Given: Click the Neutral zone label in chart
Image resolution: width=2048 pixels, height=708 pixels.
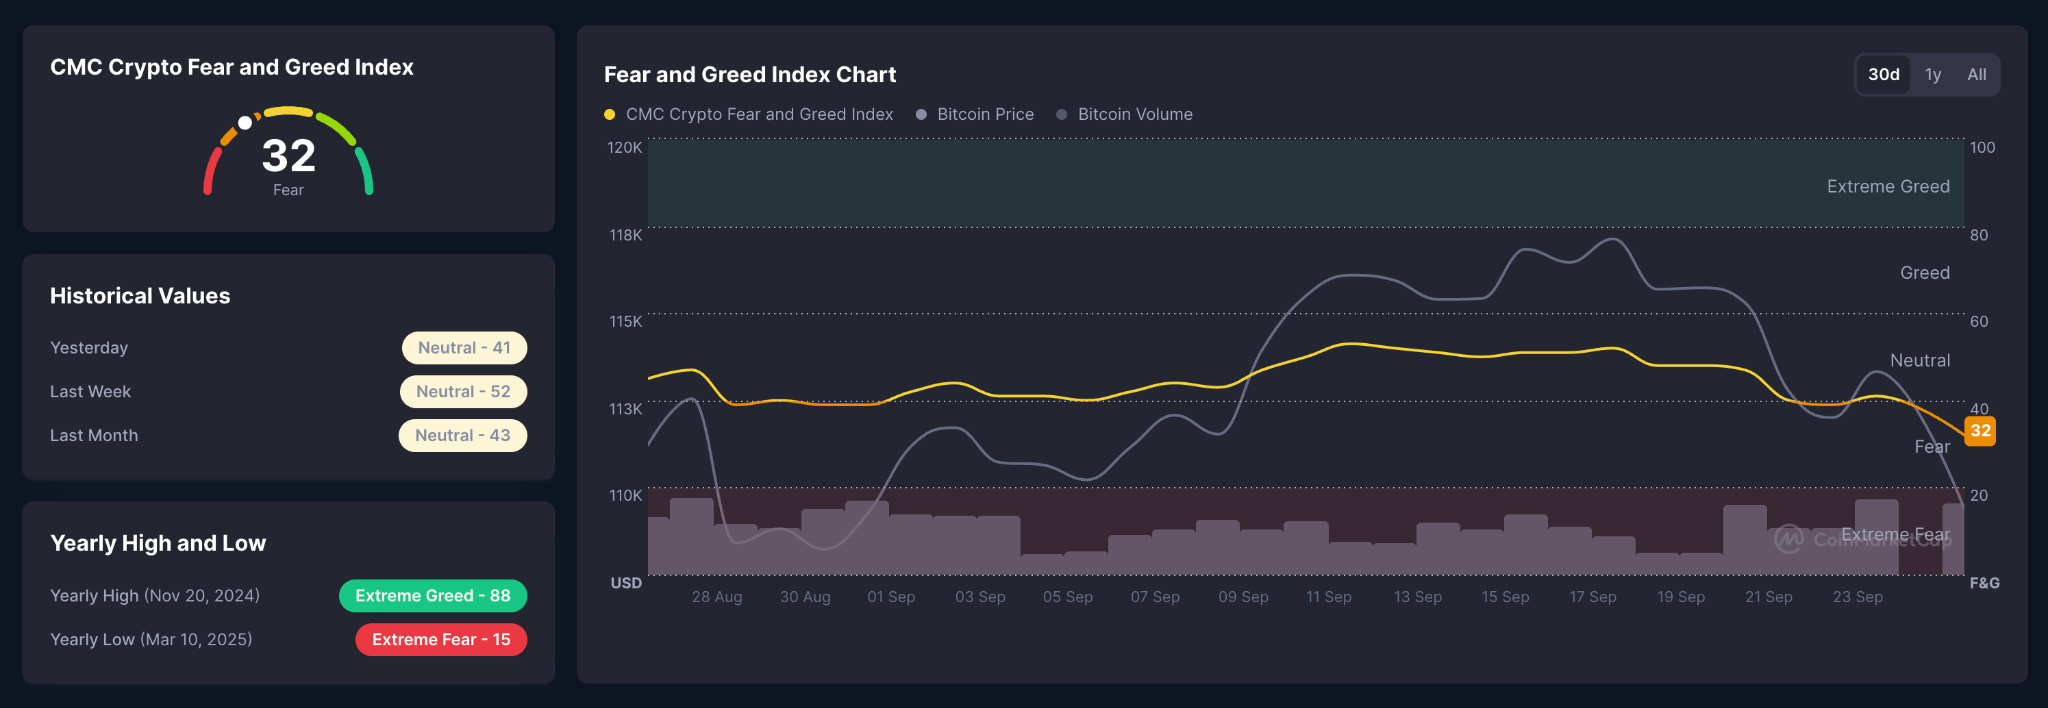Looking at the screenshot, I should [x=1920, y=361].
